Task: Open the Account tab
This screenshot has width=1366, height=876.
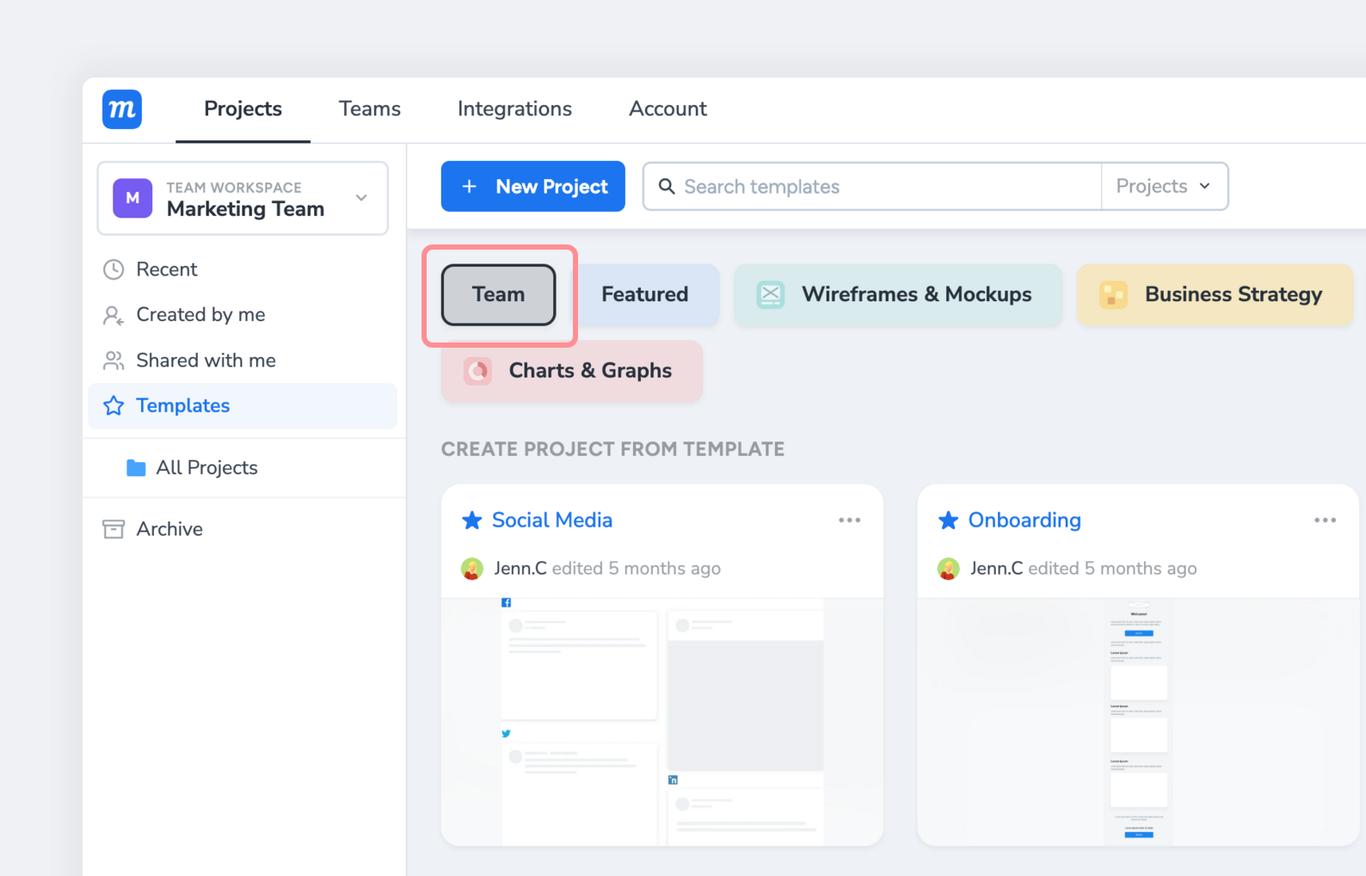Action: (668, 109)
